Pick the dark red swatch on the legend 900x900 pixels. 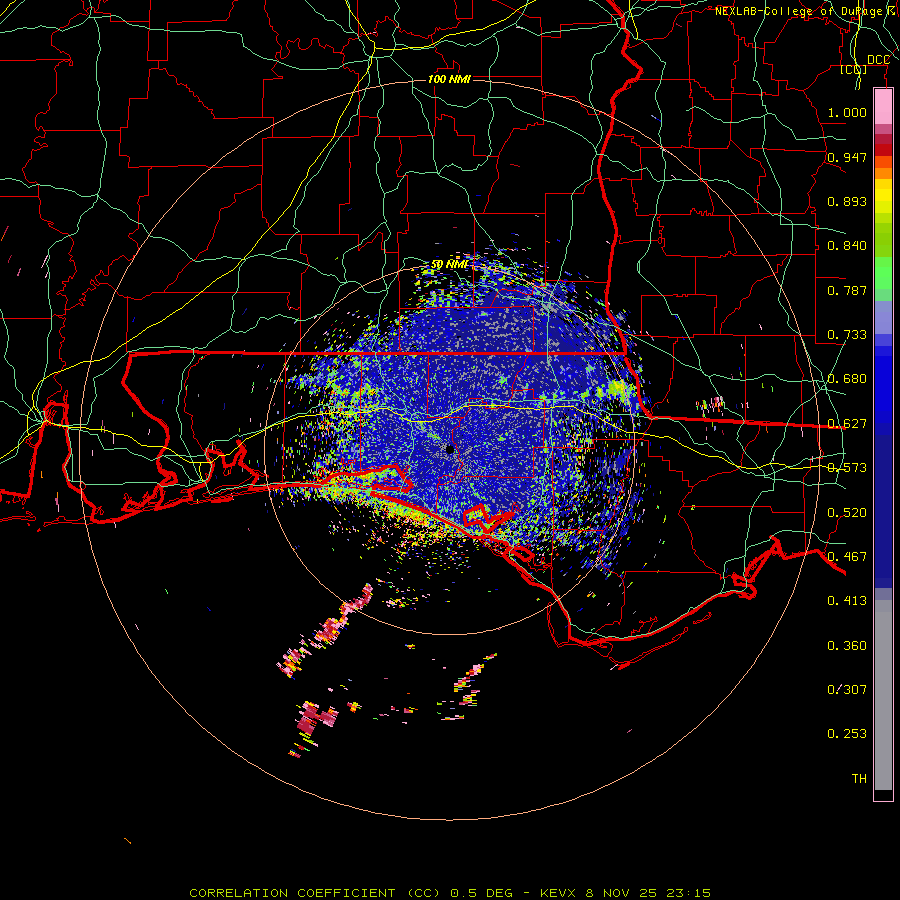[883, 150]
